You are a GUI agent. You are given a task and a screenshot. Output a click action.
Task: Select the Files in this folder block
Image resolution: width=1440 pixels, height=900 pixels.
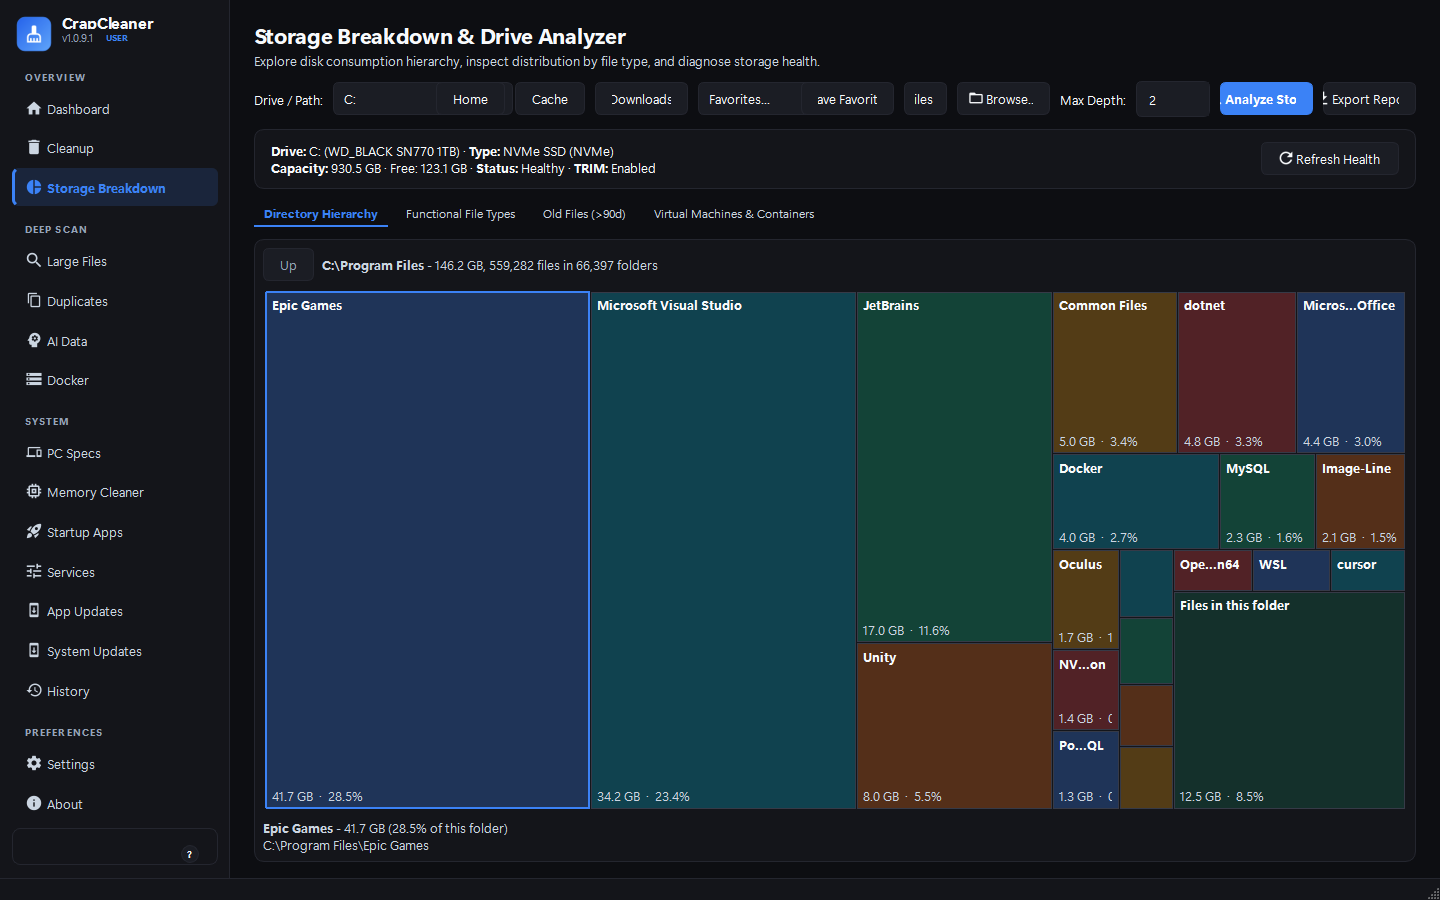tap(1289, 700)
